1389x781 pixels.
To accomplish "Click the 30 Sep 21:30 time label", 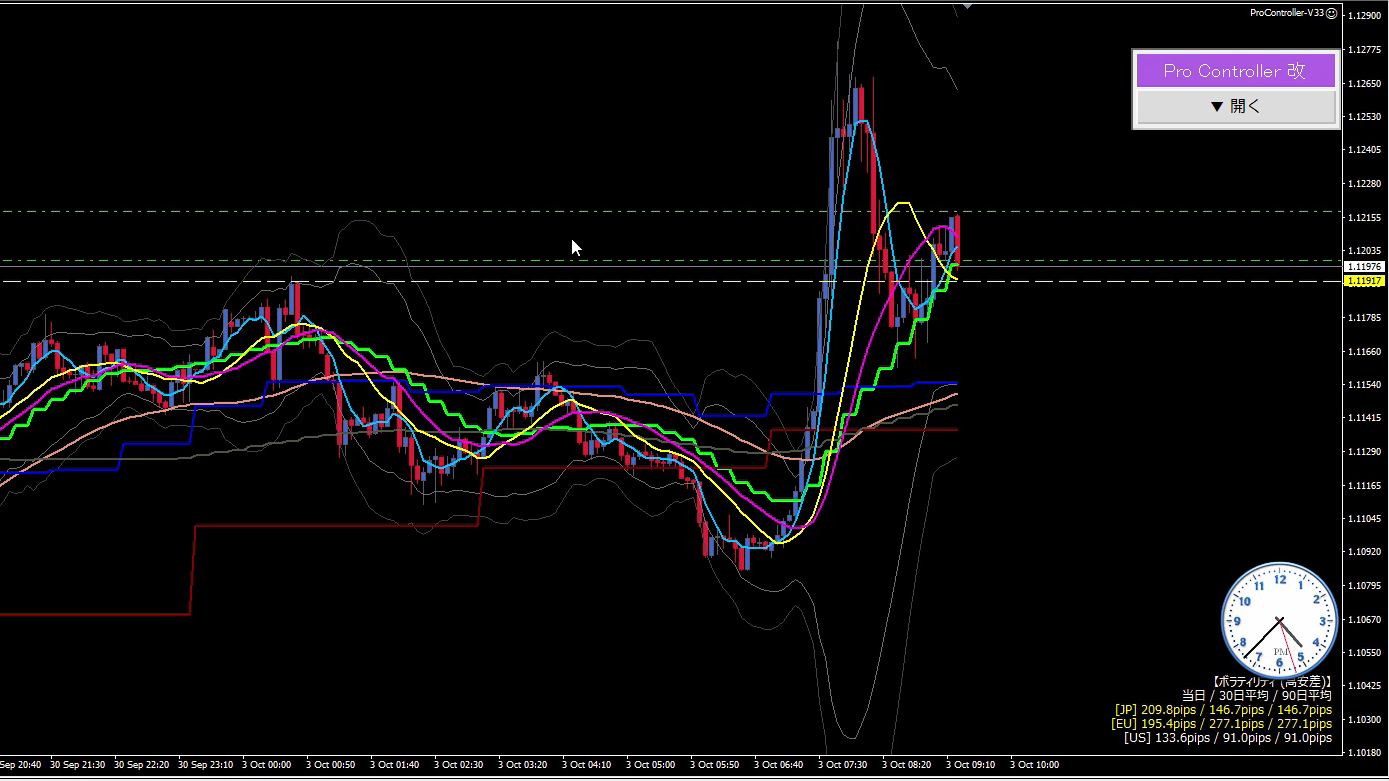I will 78,765.
